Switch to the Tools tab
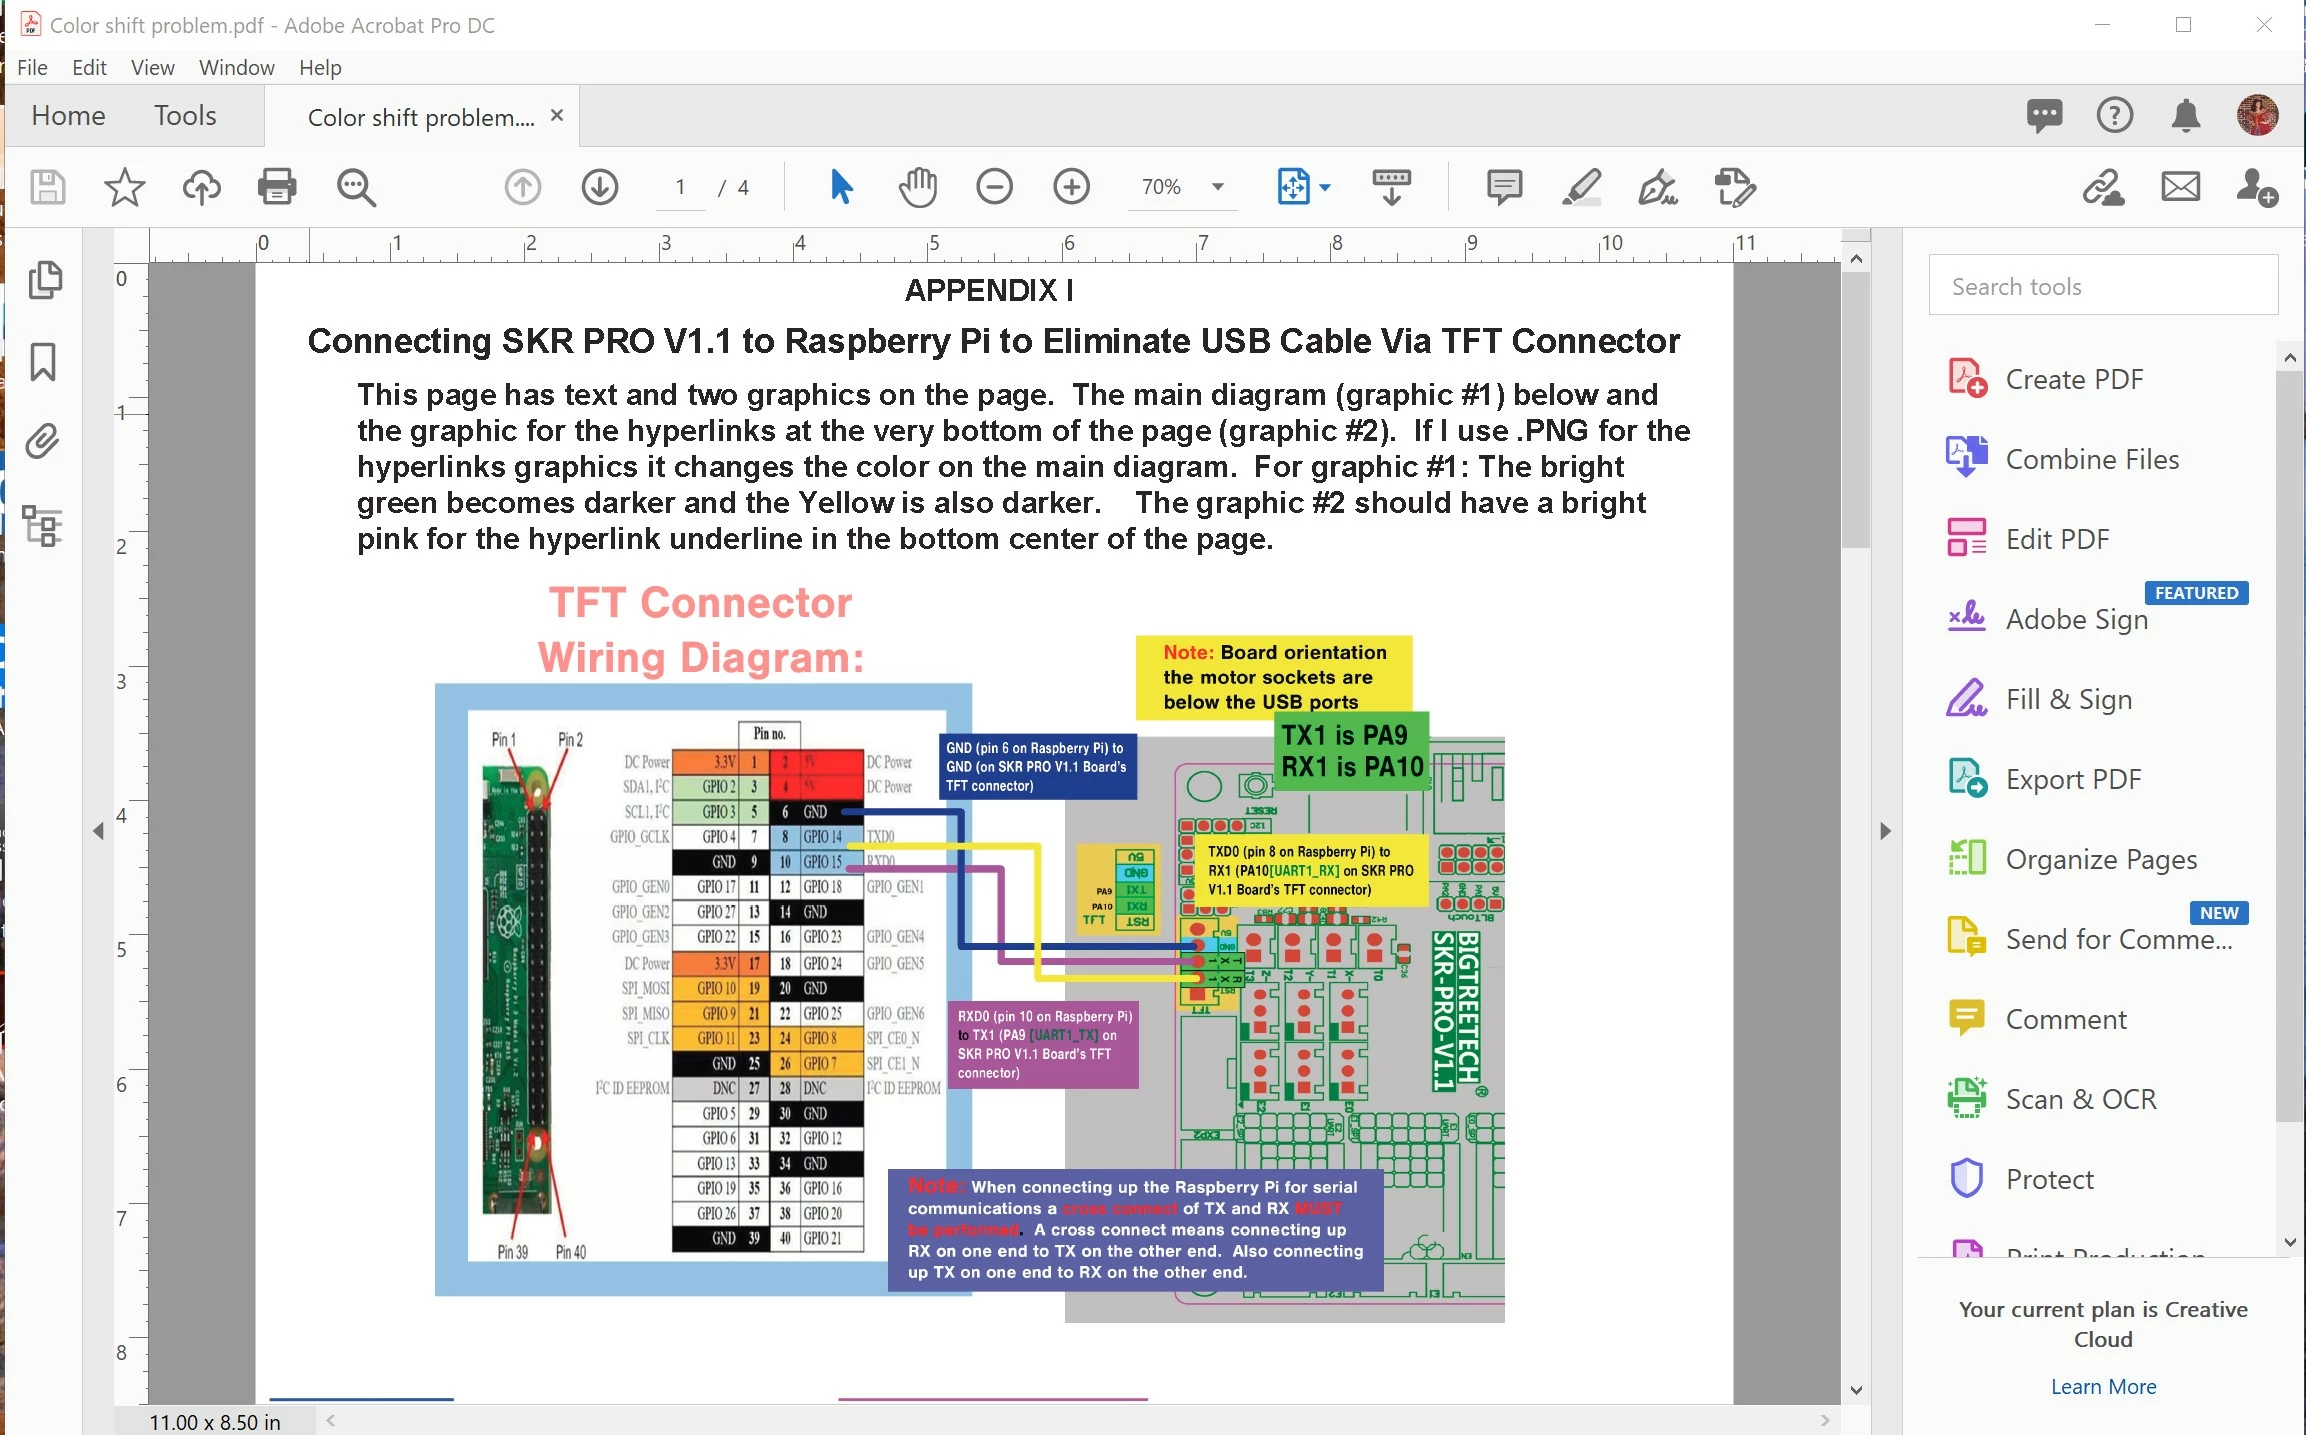Viewport: 2306px width, 1435px height. 185,116
